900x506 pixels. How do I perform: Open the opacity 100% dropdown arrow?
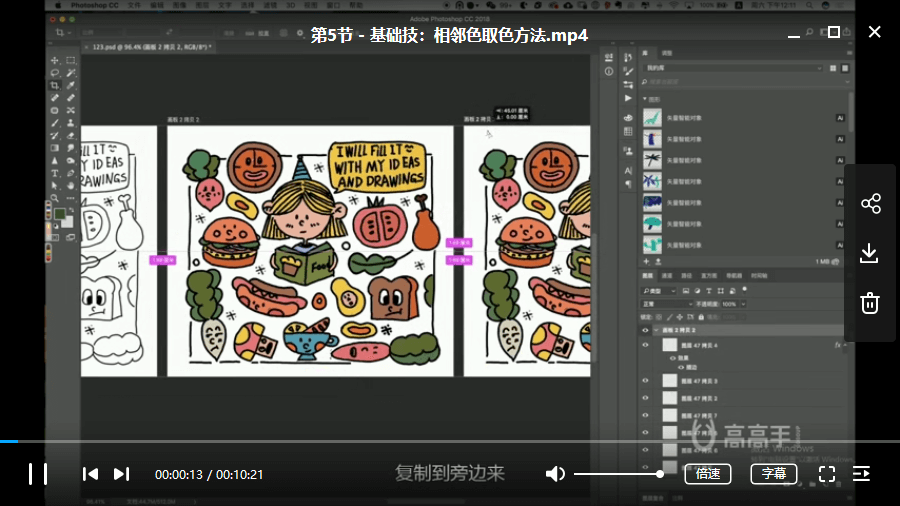coord(743,304)
